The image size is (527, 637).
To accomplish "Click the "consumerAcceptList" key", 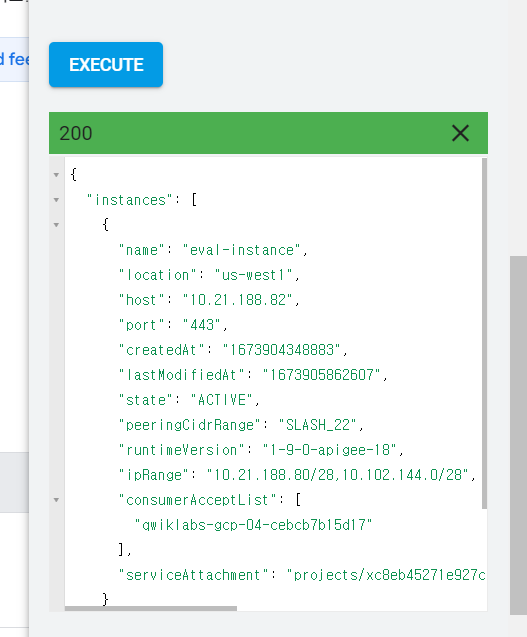I will (197, 500).
